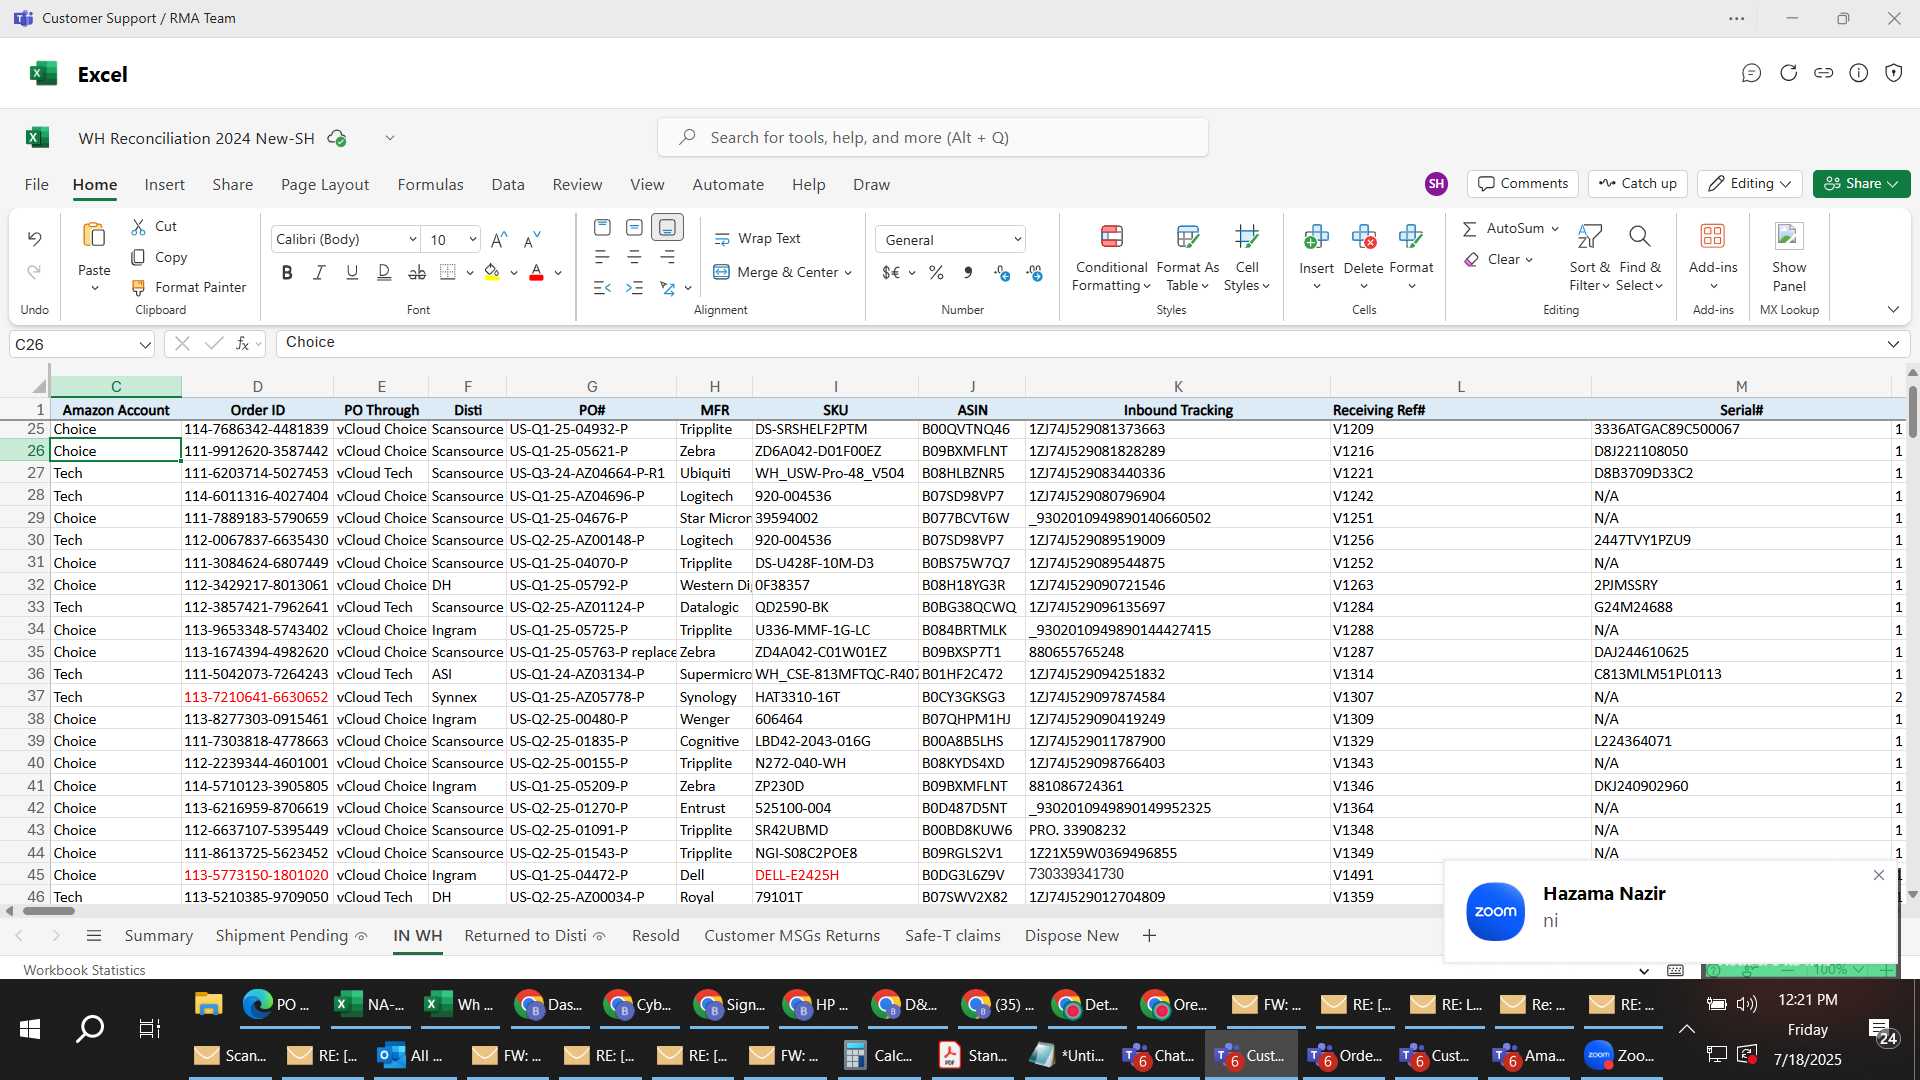Decrease font size with smaller A icon
Screen dimensions: 1920x1080
[532, 239]
